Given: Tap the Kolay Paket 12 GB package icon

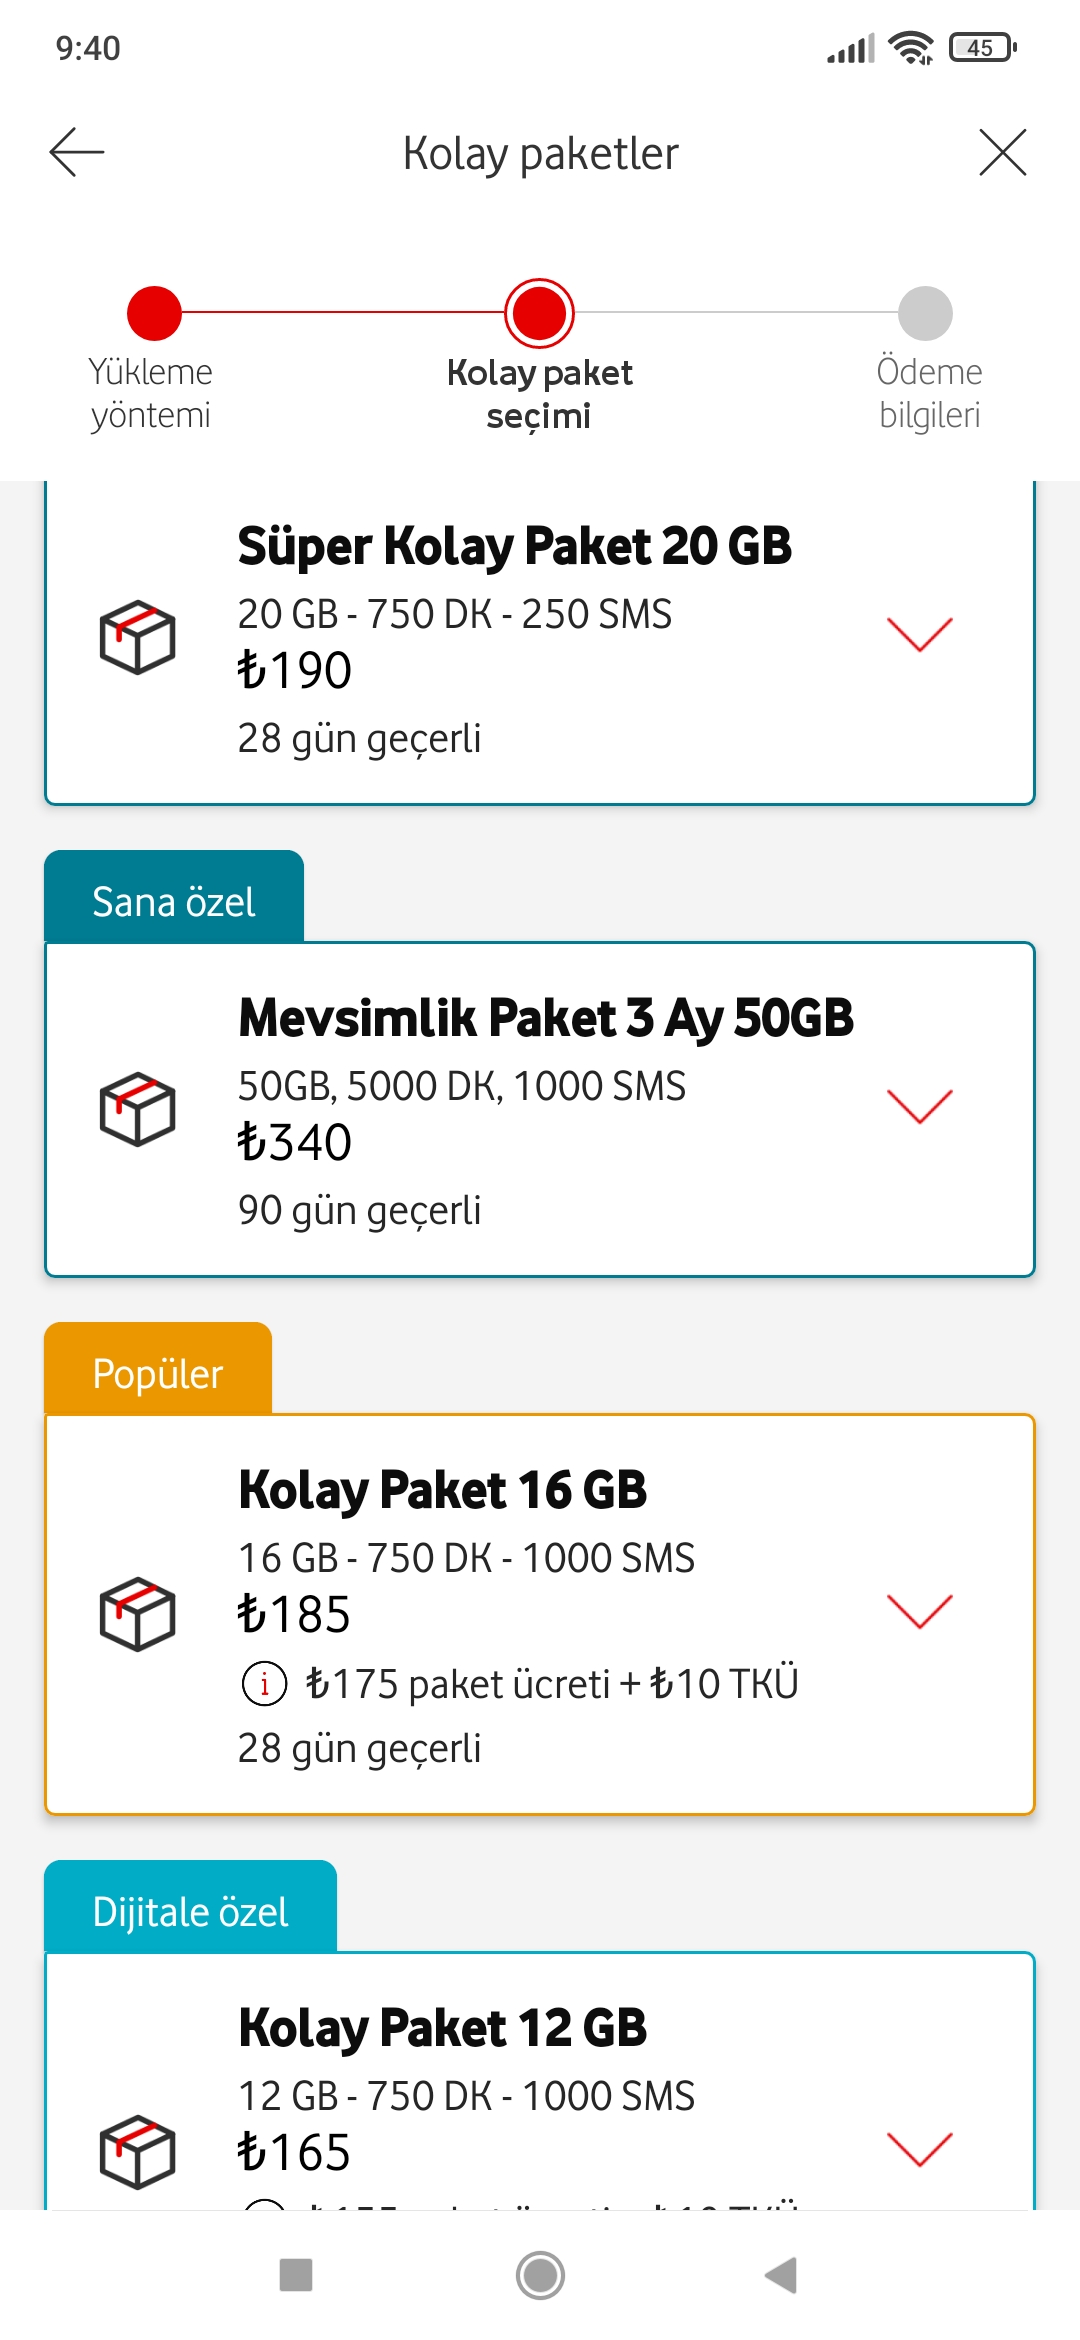Looking at the screenshot, I should coord(138,2151).
